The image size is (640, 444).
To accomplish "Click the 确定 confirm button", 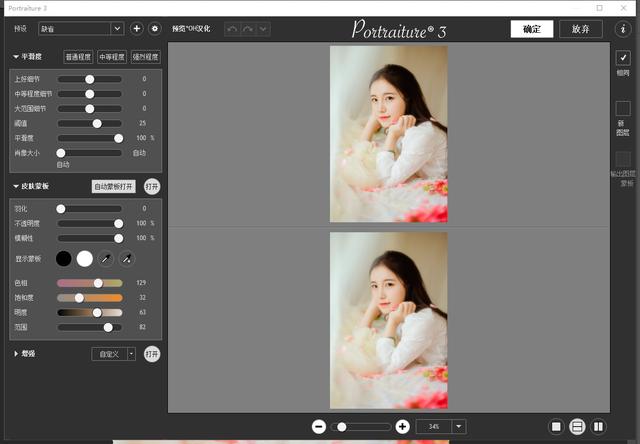I will point(531,29).
